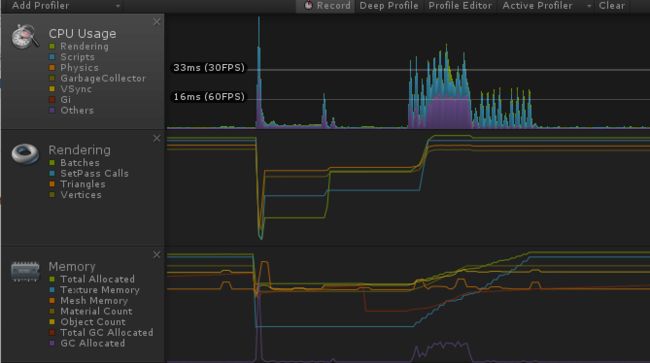The height and width of the screenshot is (363, 650).
Task: Toggle the Scripts color swatch
Action: (52, 57)
